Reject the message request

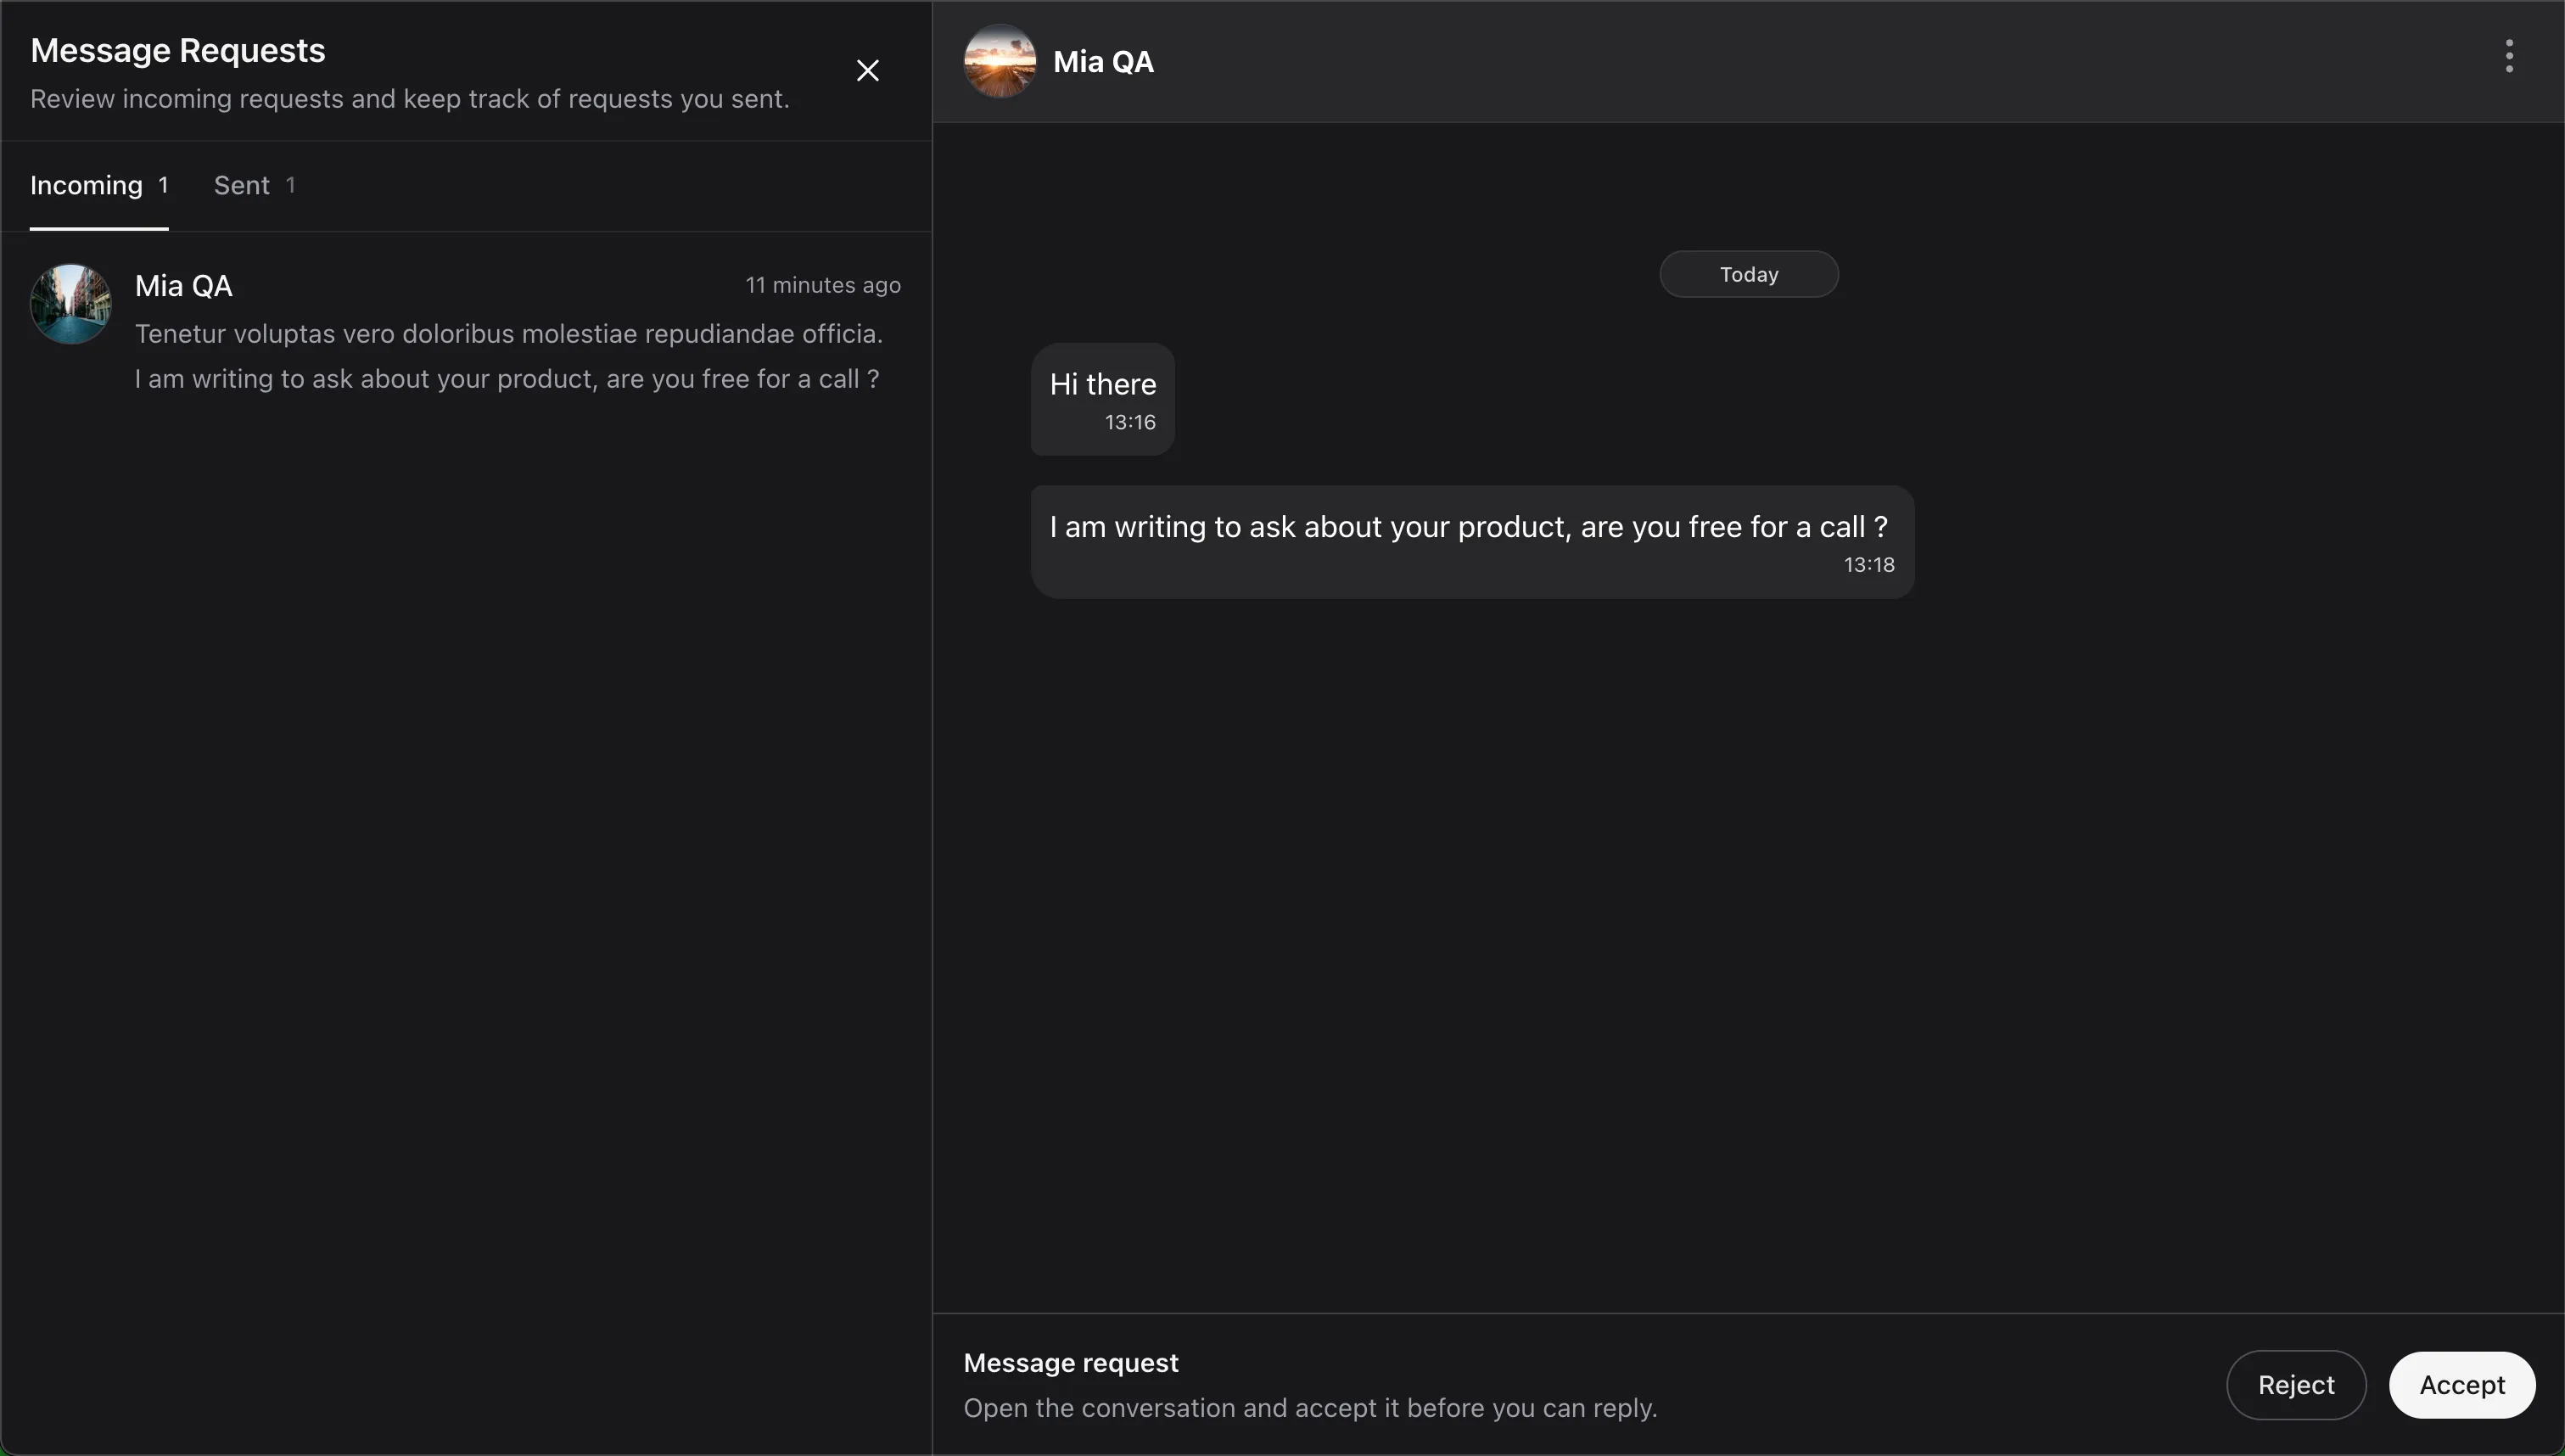[2295, 1385]
